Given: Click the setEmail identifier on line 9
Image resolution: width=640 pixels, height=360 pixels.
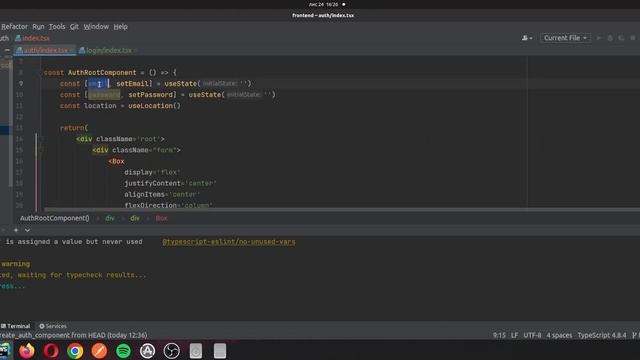Looking at the screenshot, I should (x=134, y=84).
